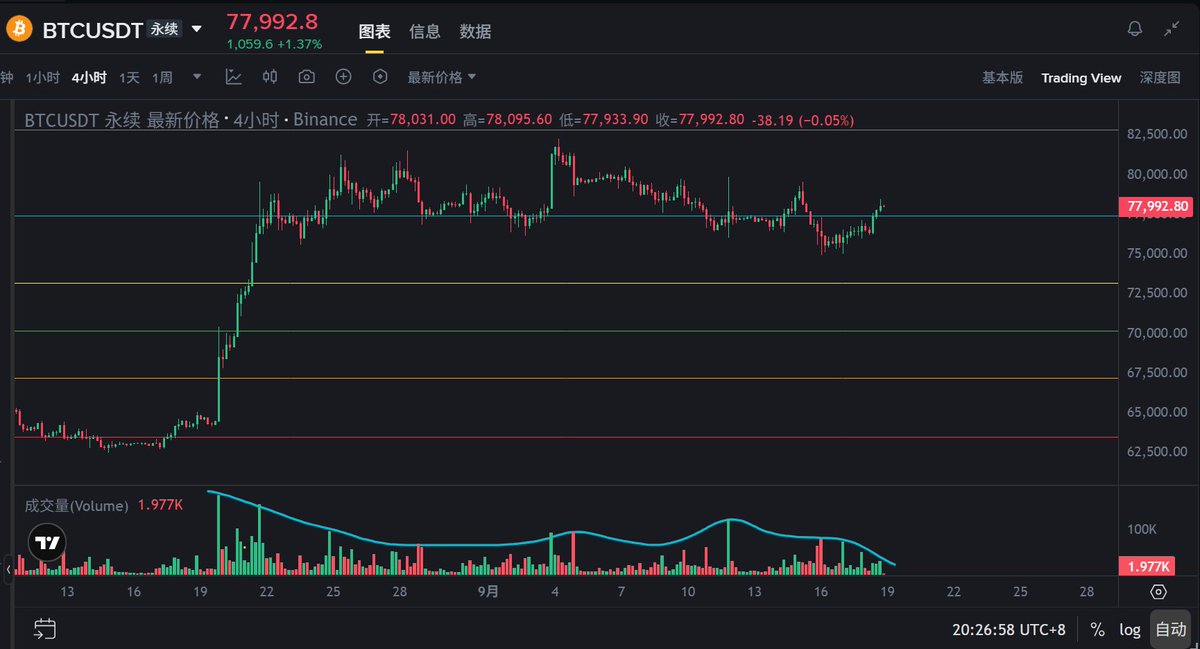
Task: Open the technical indicators line-chart icon
Action: [233, 77]
